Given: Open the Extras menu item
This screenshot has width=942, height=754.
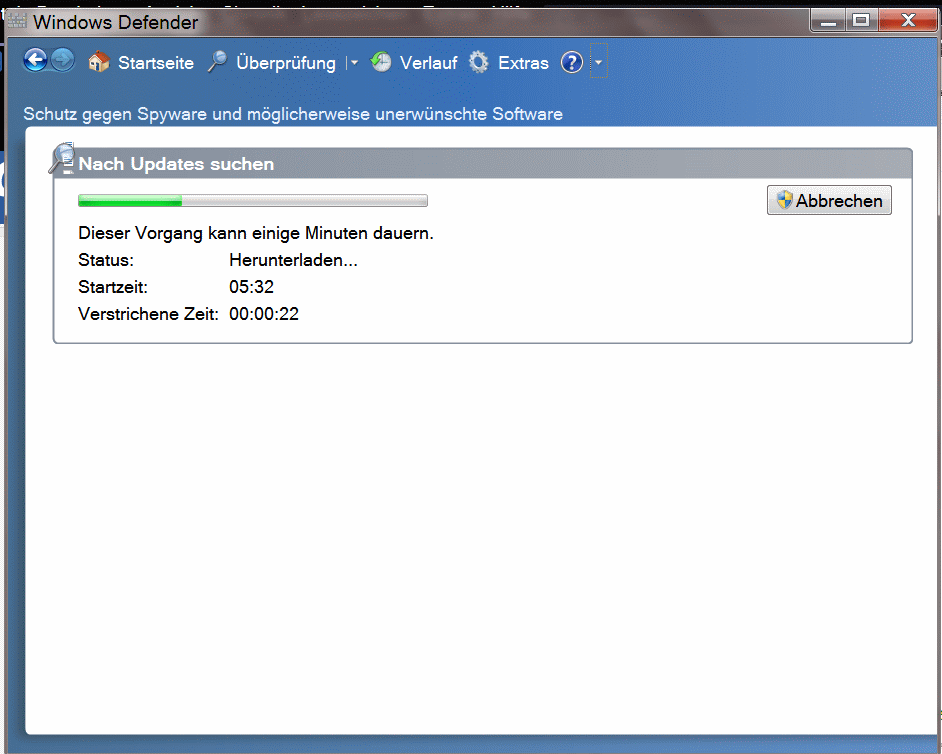Looking at the screenshot, I should point(523,62).
